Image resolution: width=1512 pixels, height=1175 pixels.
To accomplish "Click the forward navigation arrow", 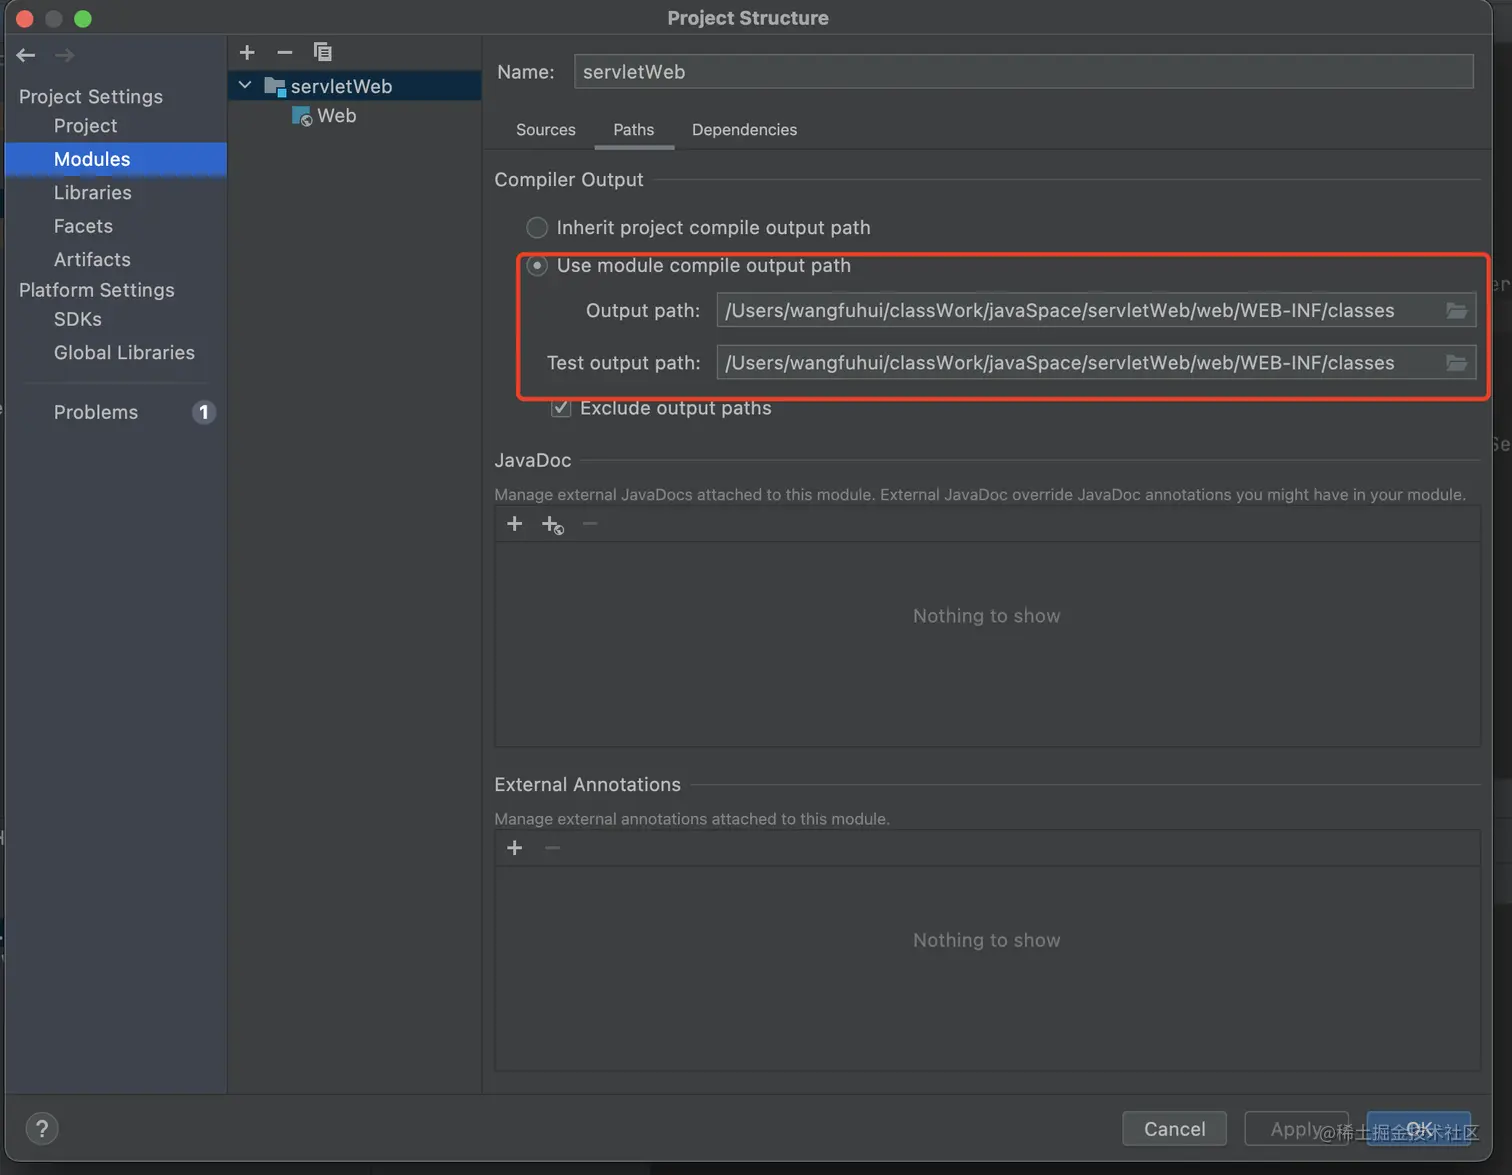I will click(x=65, y=55).
